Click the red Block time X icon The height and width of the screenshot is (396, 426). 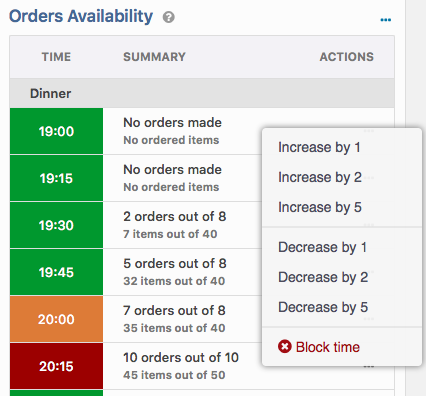pyautogui.click(x=285, y=346)
